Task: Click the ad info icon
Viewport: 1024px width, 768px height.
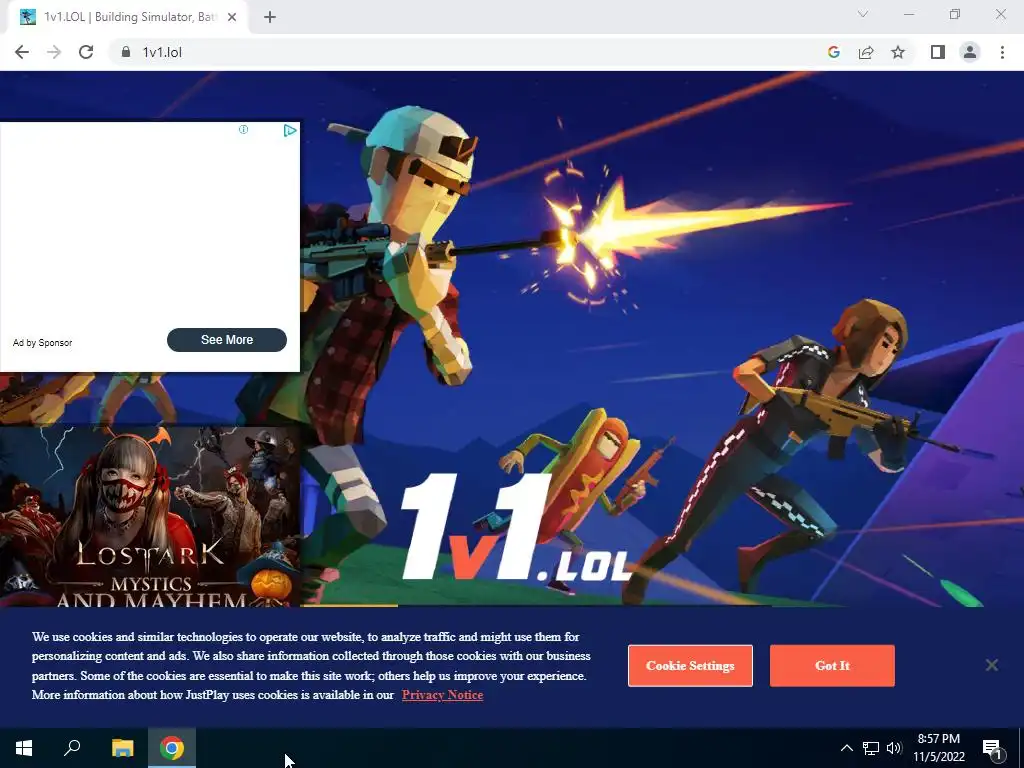Action: tap(244, 129)
